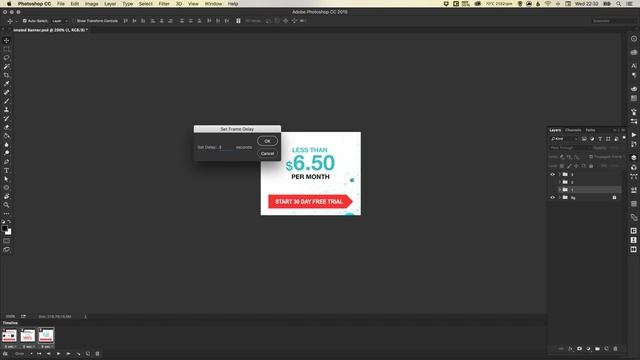Select the Ellipse shape tool
This screenshot has height=360, width=640.
[7, 188]
